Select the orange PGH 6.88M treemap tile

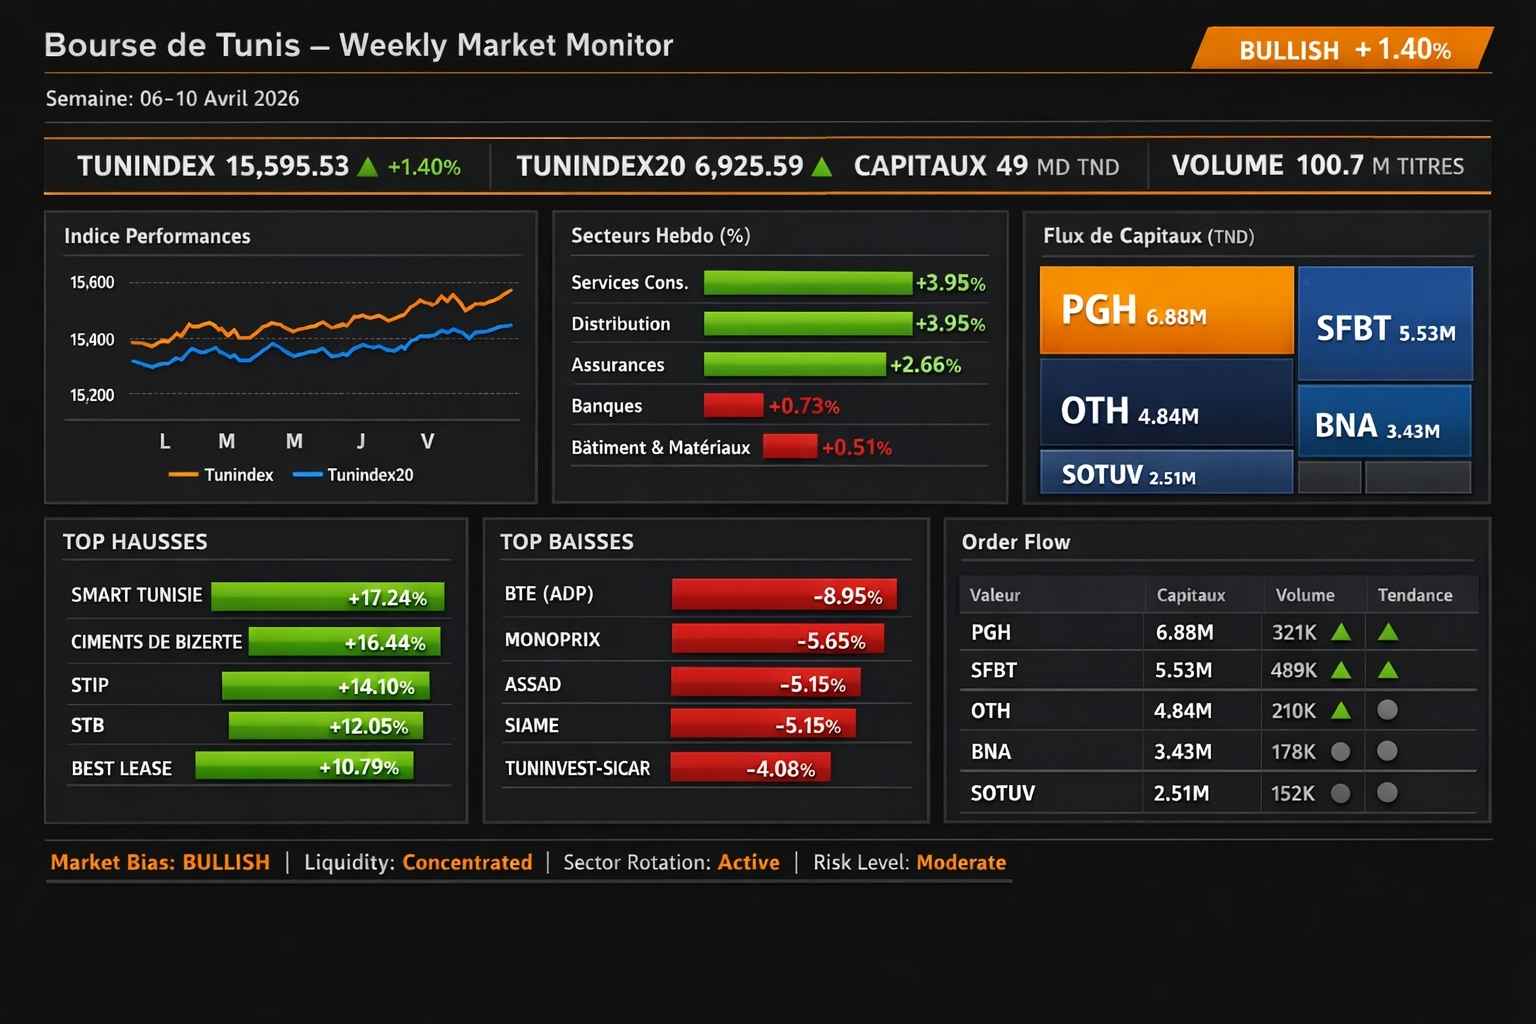point(1167,310)
